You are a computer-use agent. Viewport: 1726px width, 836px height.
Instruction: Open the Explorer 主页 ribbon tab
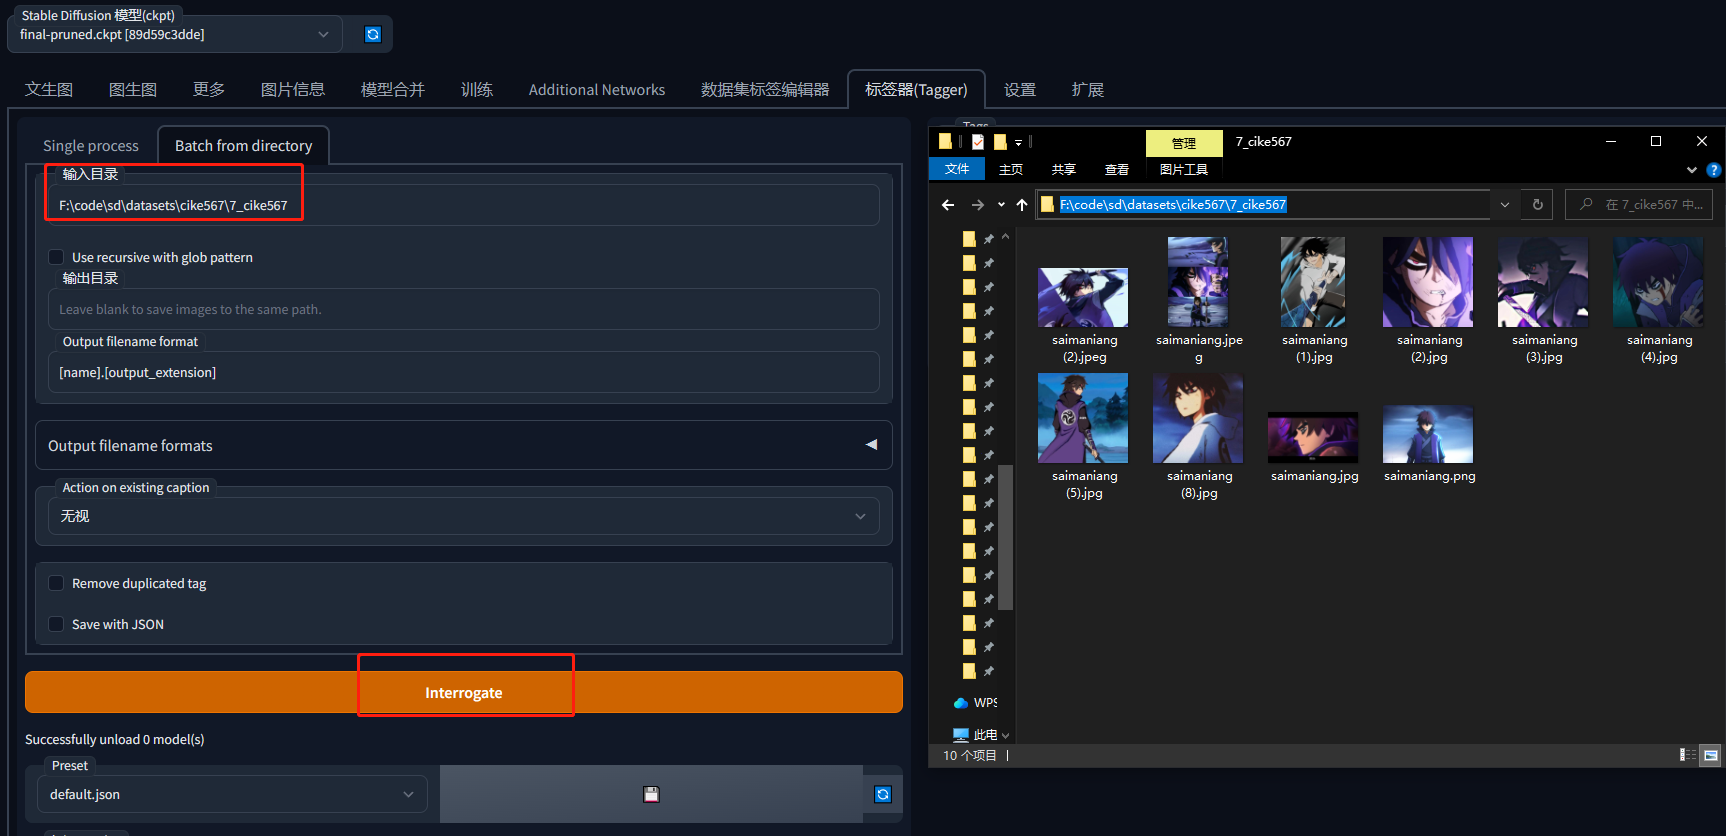click(x=1011, y=169)
